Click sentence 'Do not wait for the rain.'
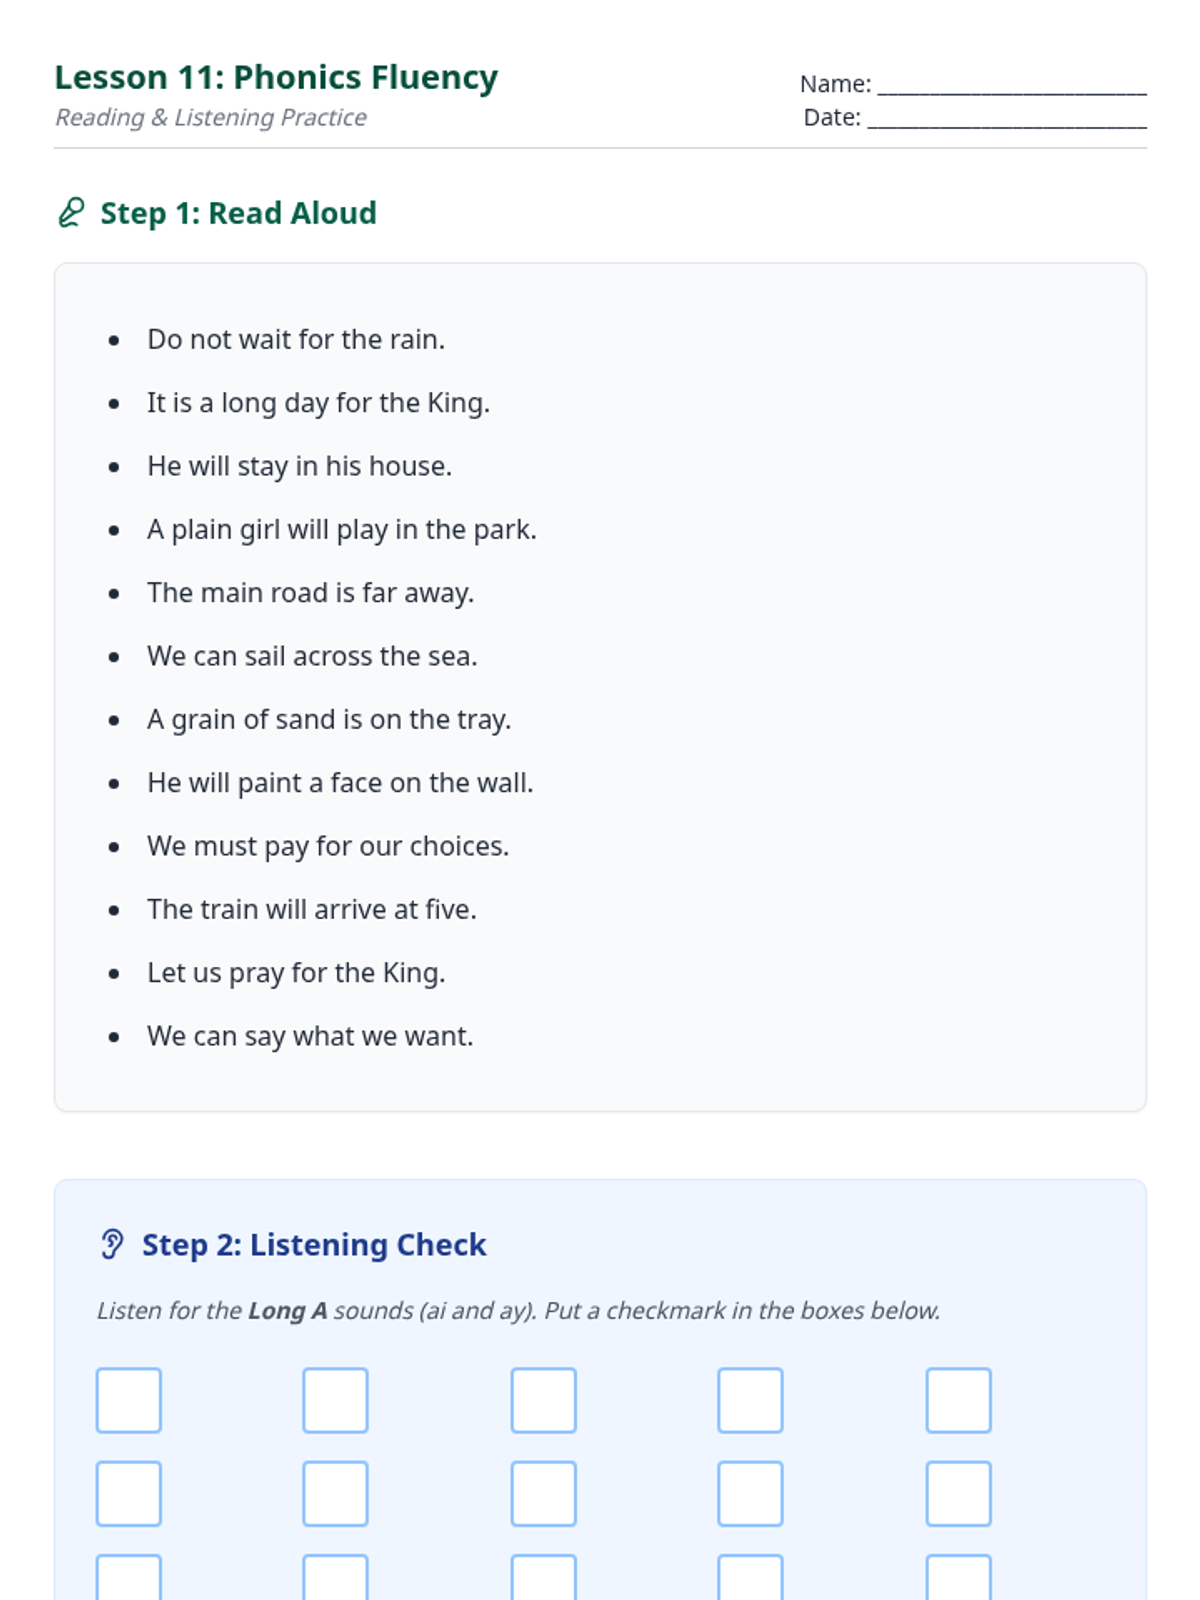 (x=296, y=340)
